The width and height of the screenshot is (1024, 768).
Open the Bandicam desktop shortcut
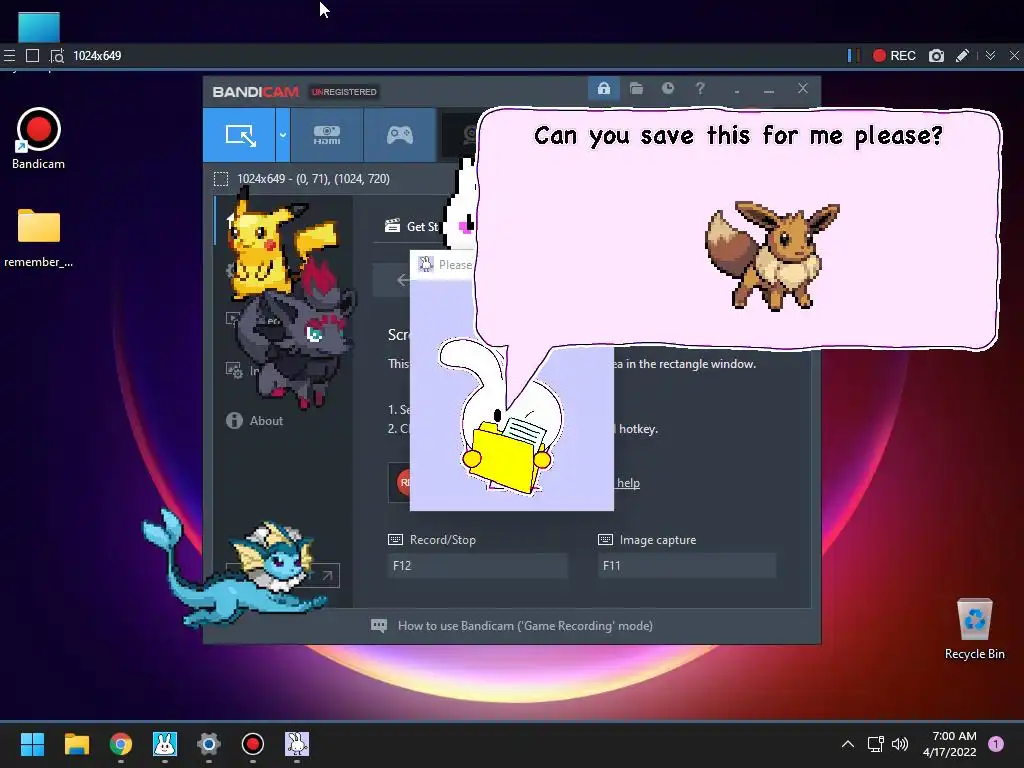point(39,139)
